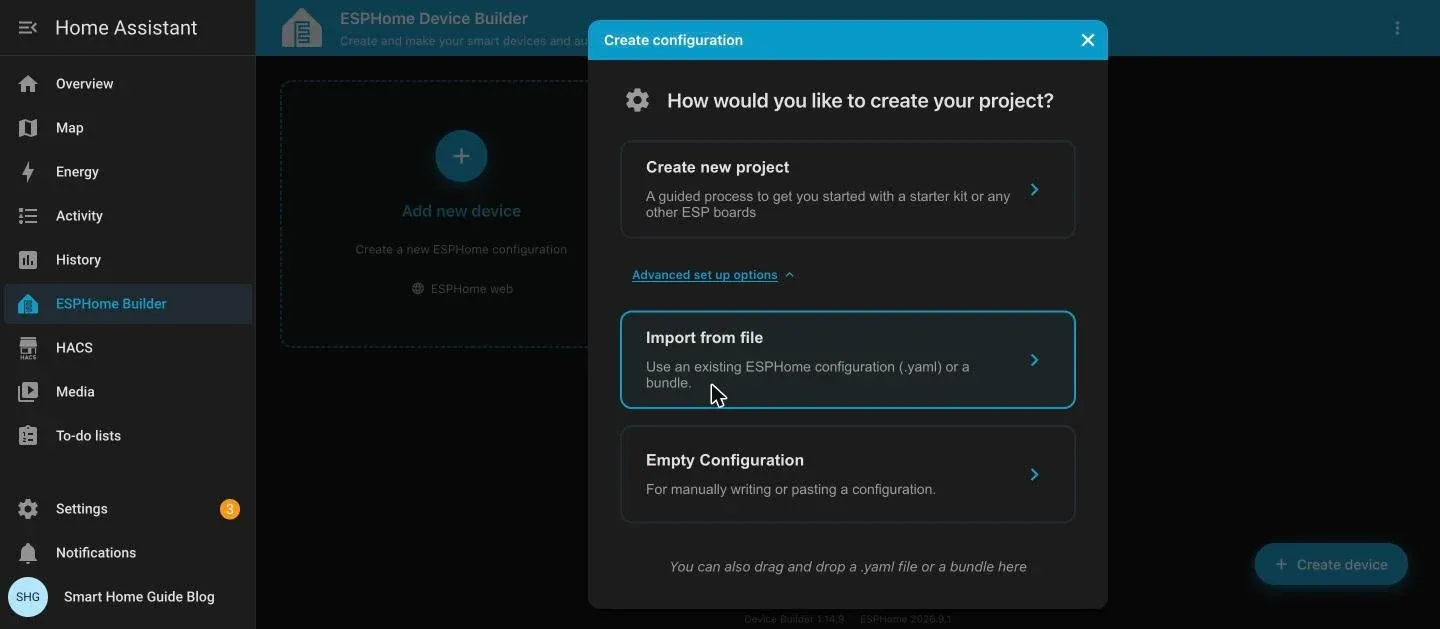The height and width of the screenshot is (629, 1440).
Task: Open the Energy lightning icon
Action: (x=28, y=172)
